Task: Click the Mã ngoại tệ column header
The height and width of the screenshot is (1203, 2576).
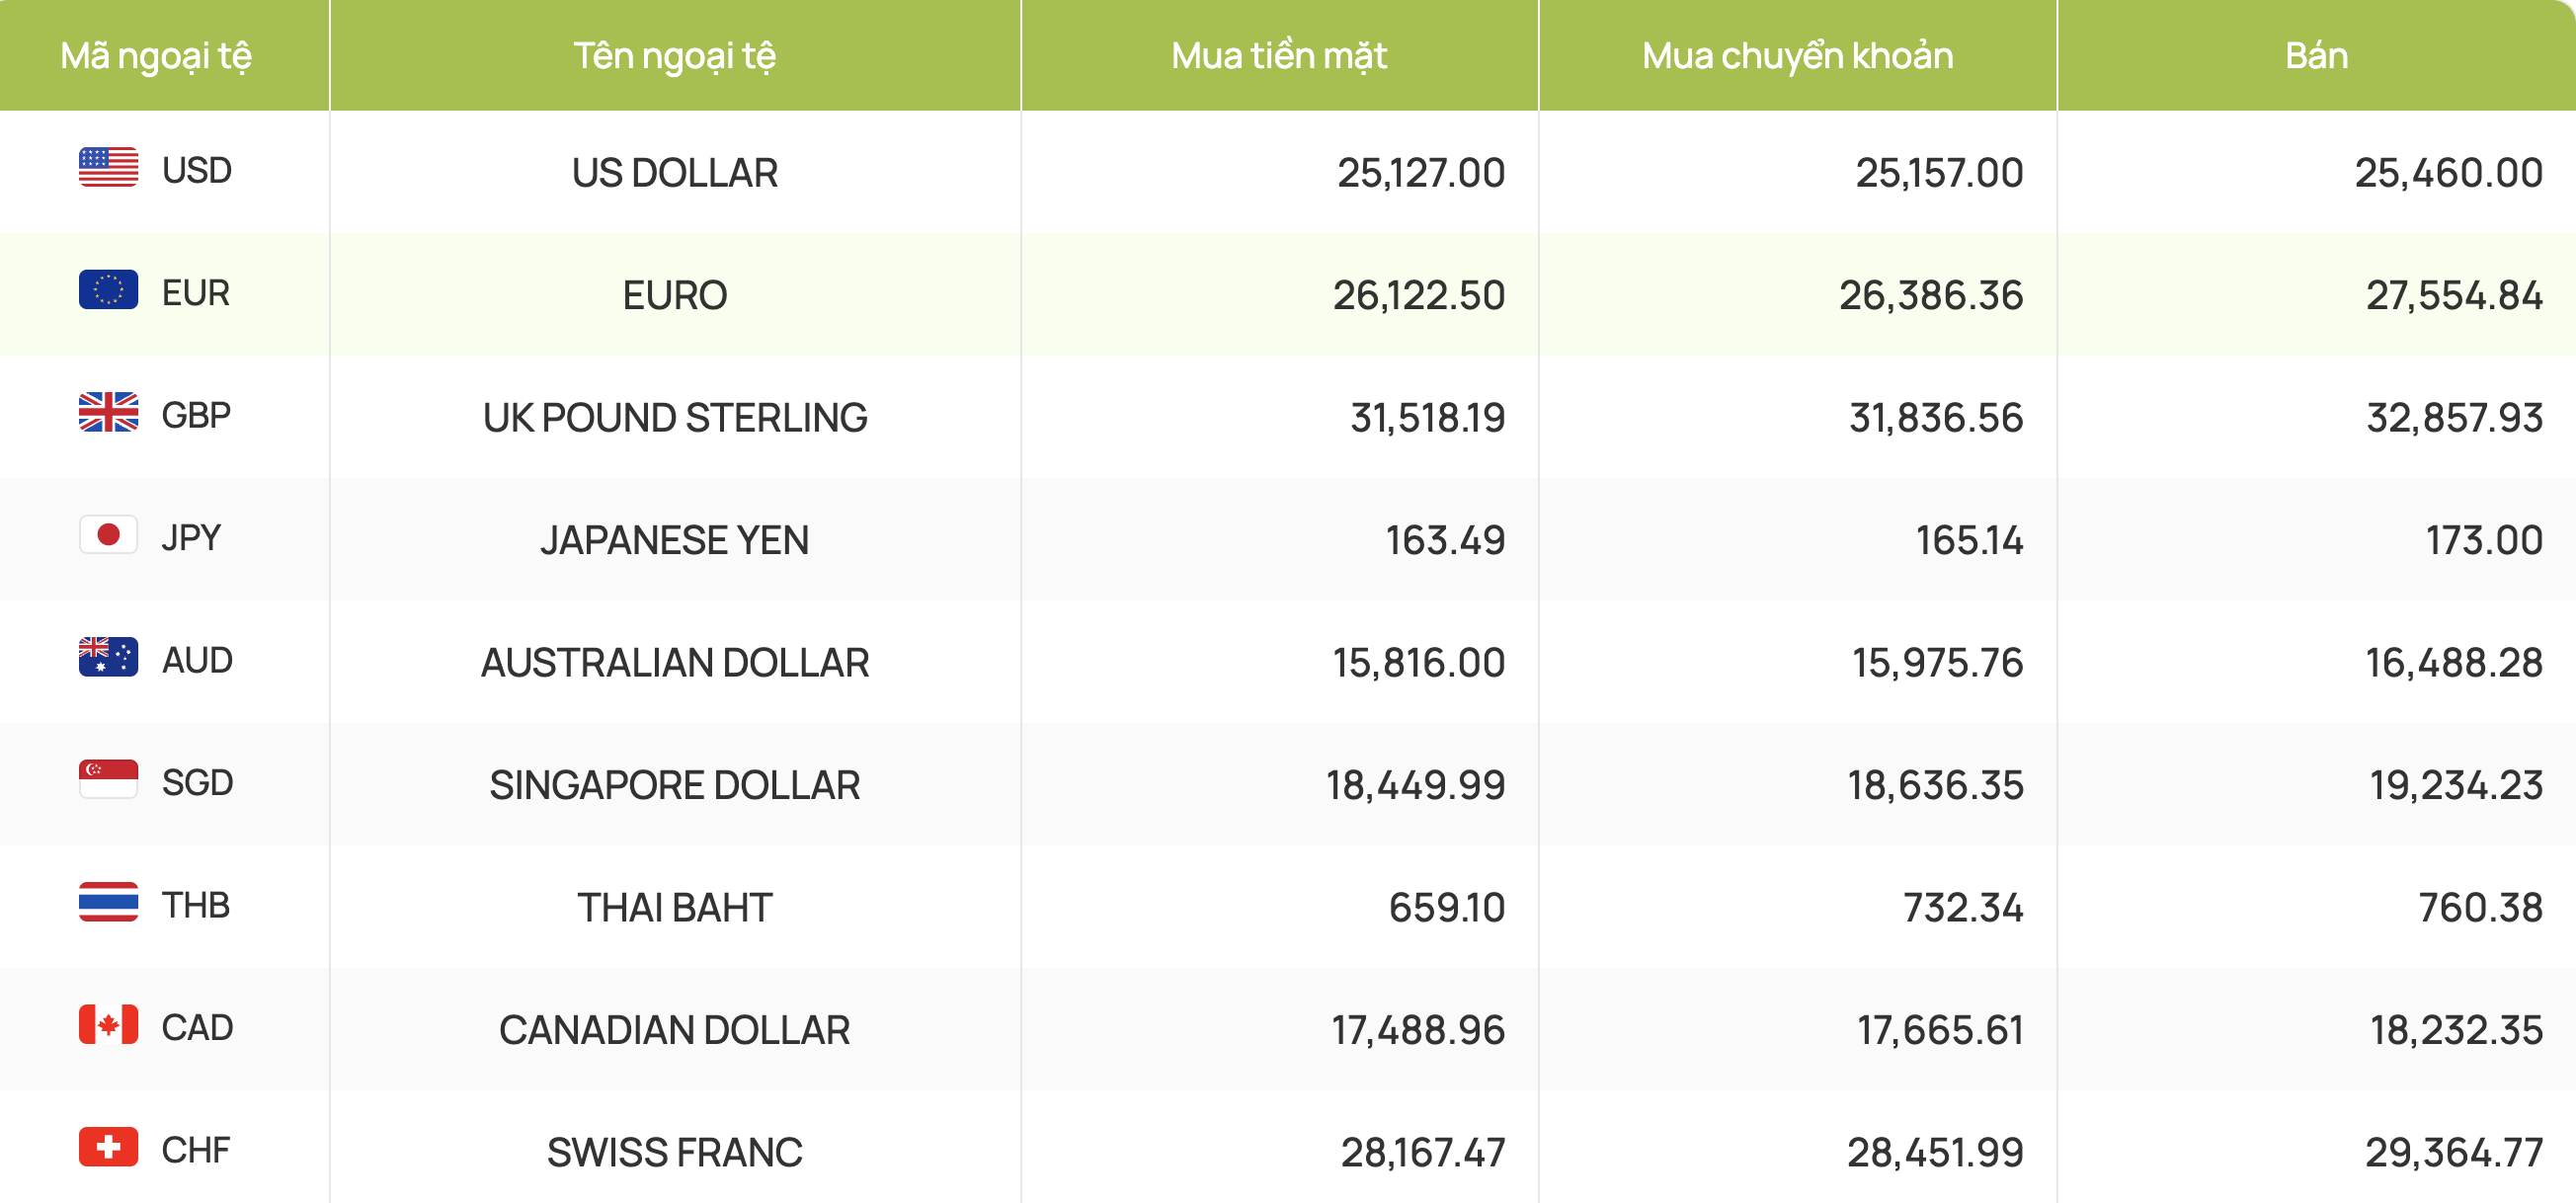Action: point(156,56)
